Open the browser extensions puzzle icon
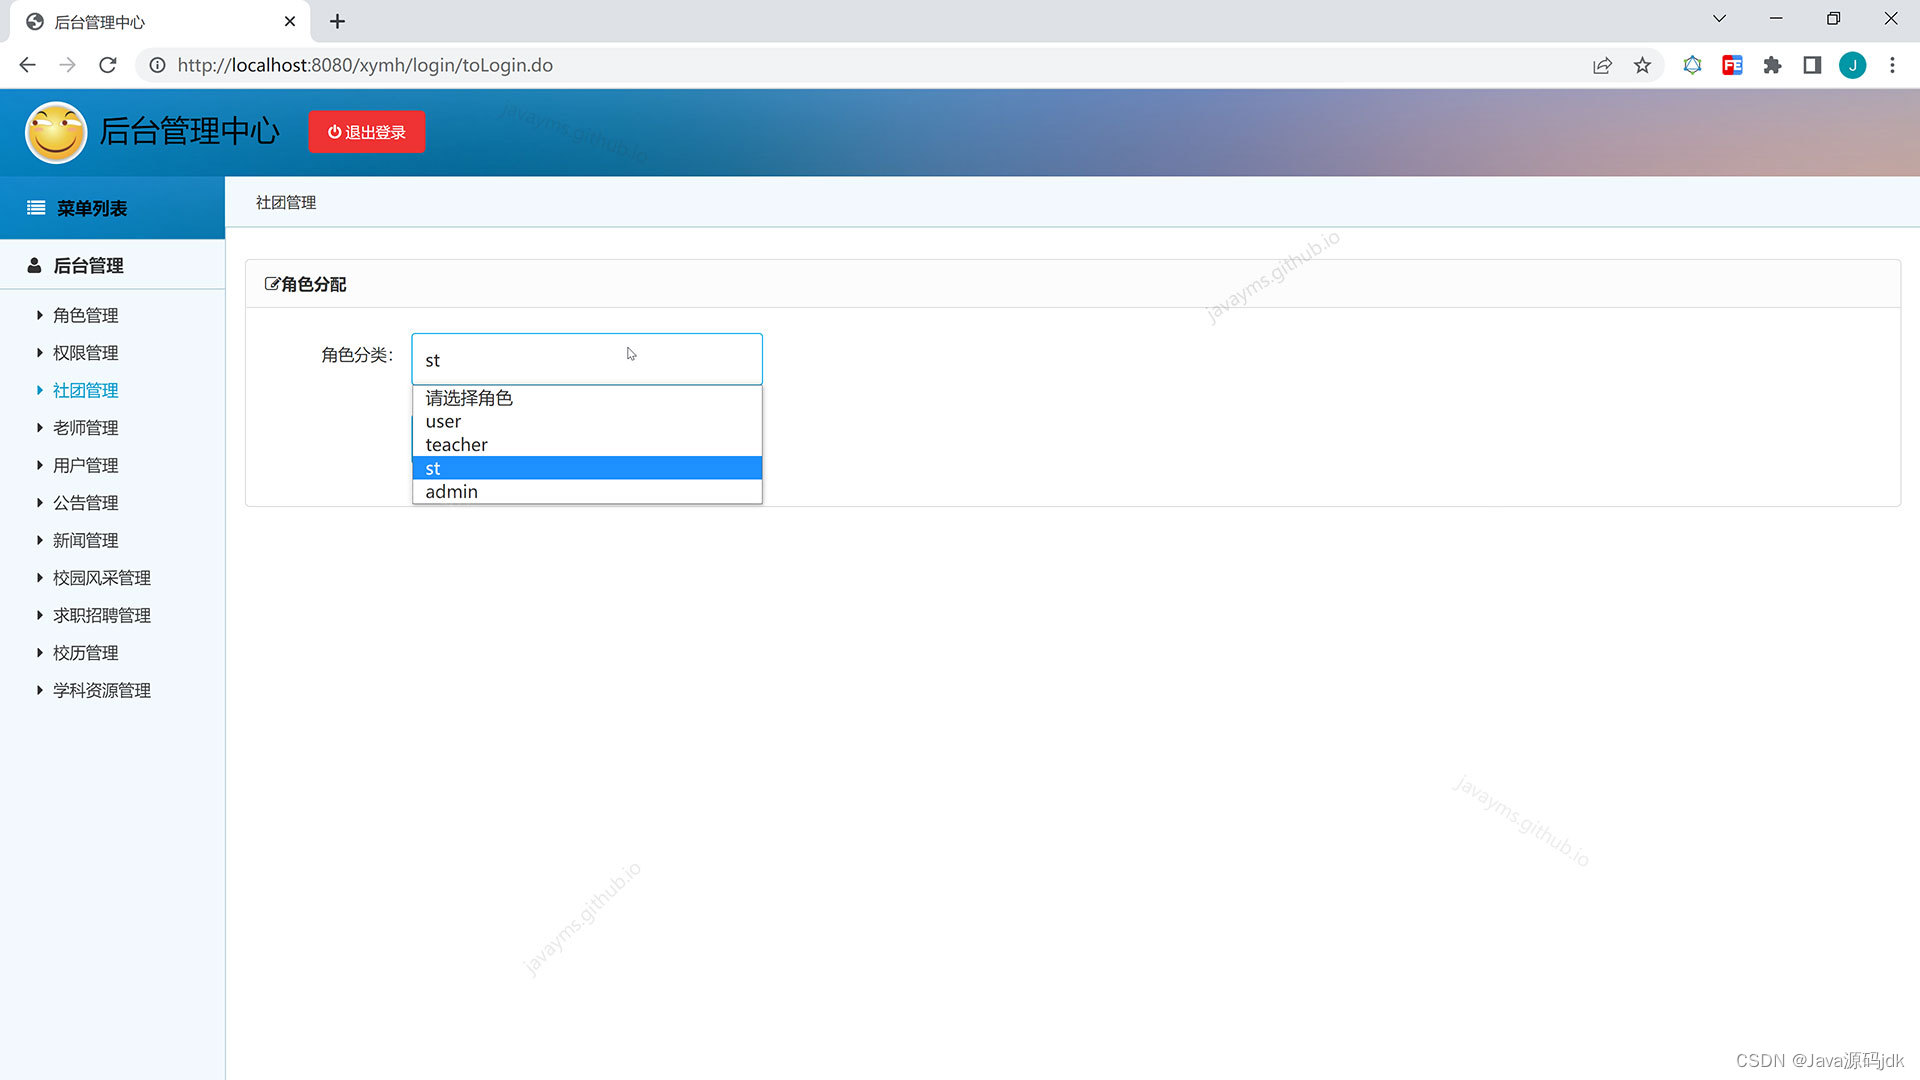This screenshot has height=1080, width=1920. pyautogui.click(x=1772, y=65)
